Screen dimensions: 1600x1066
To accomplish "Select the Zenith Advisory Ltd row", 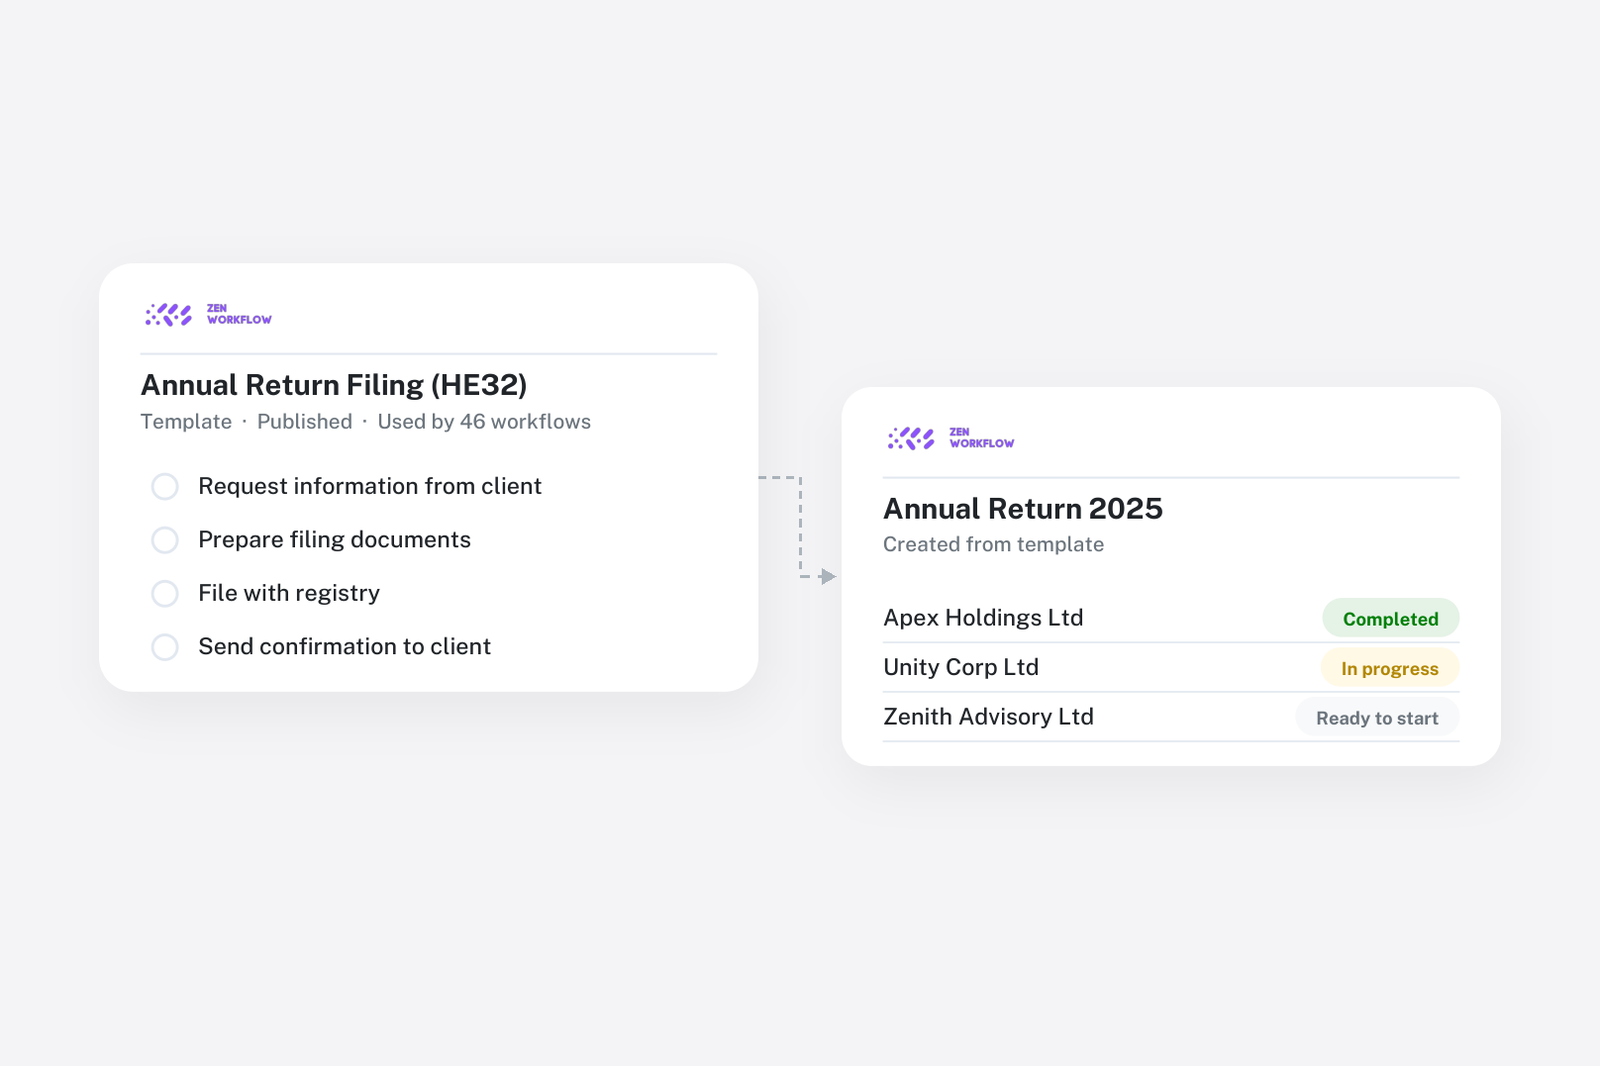I will click(1171, 717).
